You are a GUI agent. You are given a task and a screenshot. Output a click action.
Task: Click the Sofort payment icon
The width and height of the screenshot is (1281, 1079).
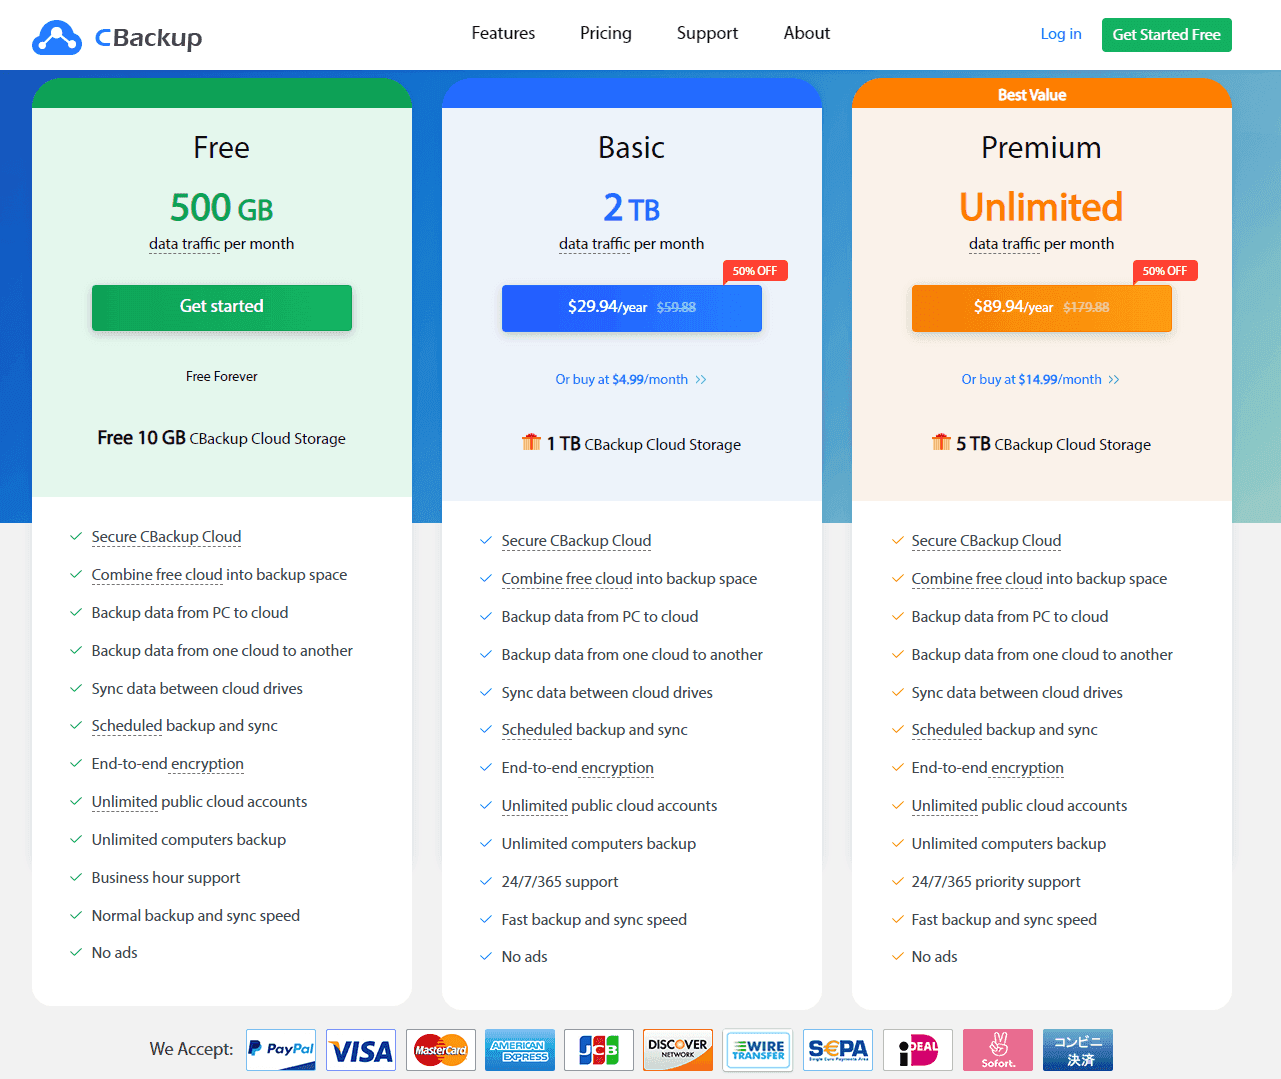tap(998, 1050)
